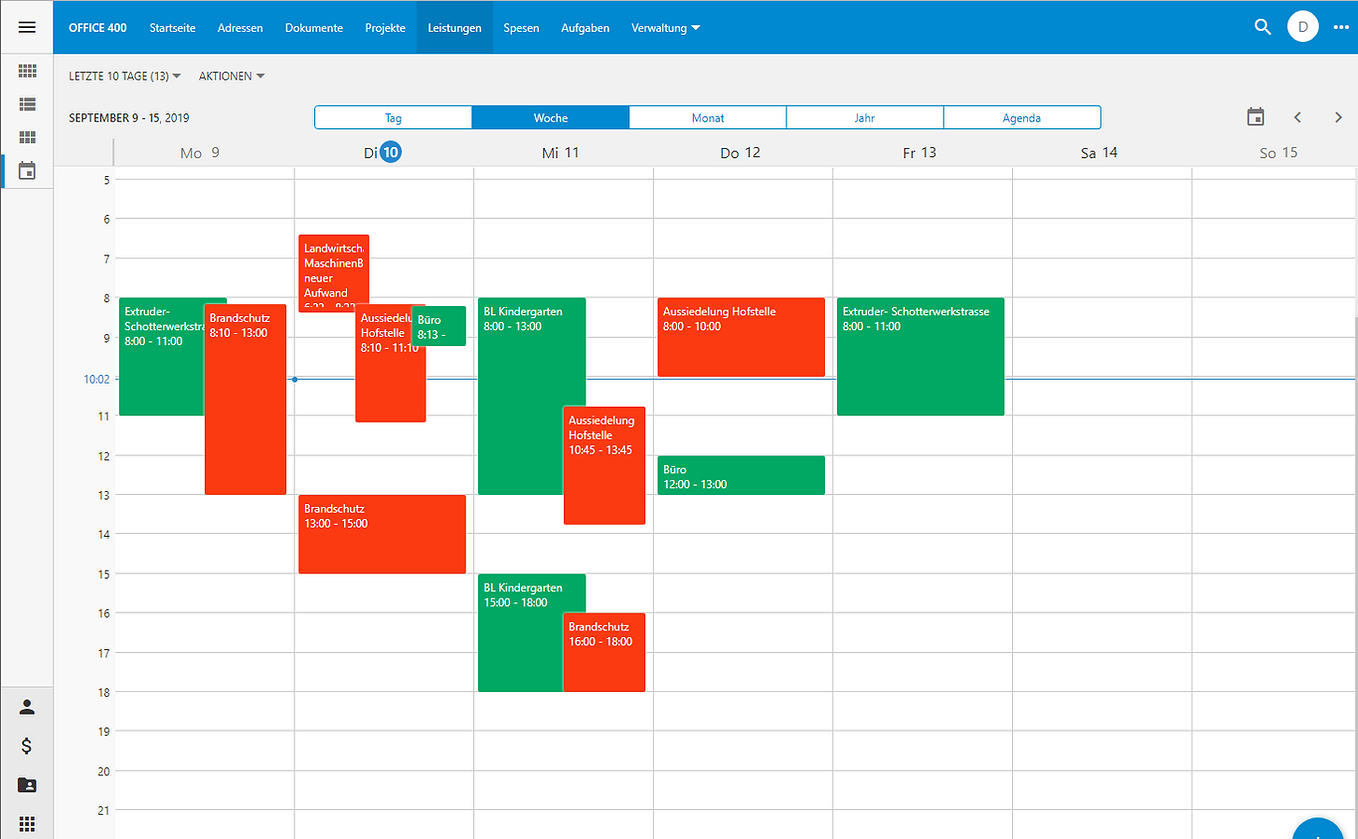The image size is (1358, 839).
Task: Expand the Letzte 10 Tage filter dropdown
Action: click(125, 76)
